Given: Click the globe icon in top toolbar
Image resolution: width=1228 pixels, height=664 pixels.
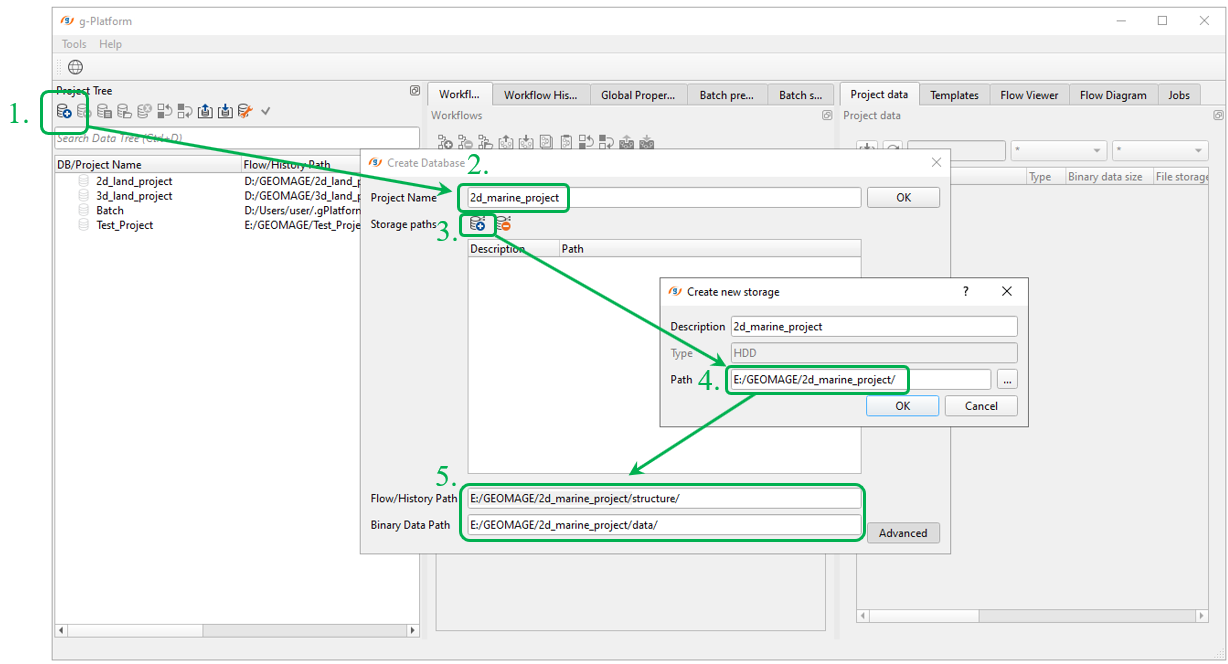Looking at the screenshot, I should pos(75,67).
